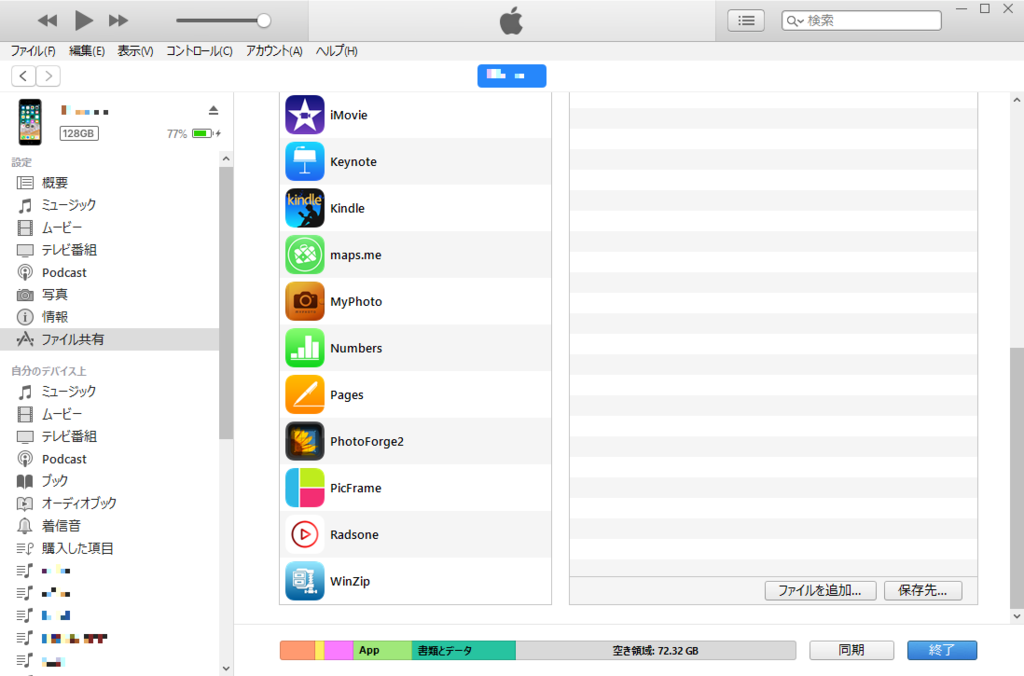Click main pane scrollbar down arrow
1024x676 pixels.
click(1016, 616)
